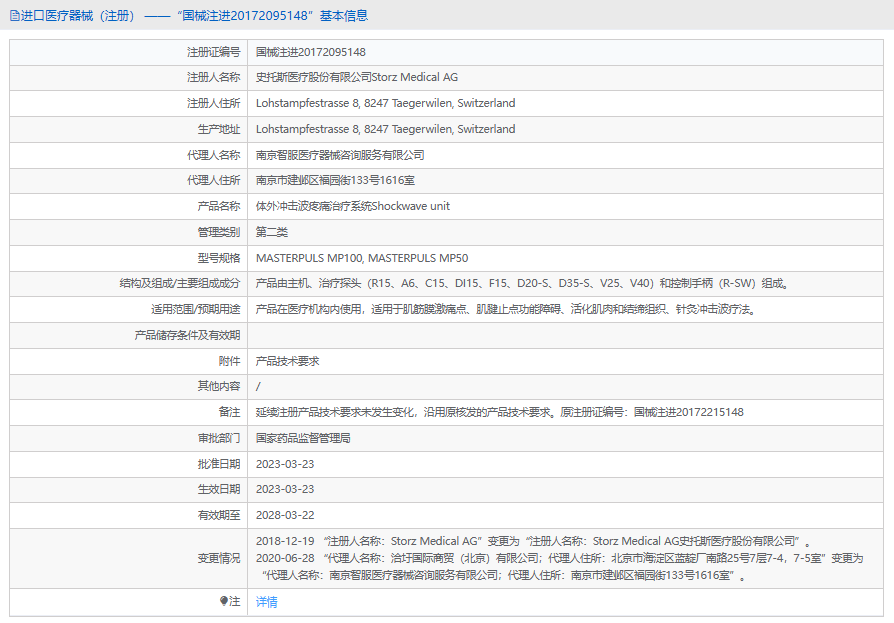Click the 2018-12-19 change record line
The height and width of the screenshot is (623, 894).
click(533, 541)
